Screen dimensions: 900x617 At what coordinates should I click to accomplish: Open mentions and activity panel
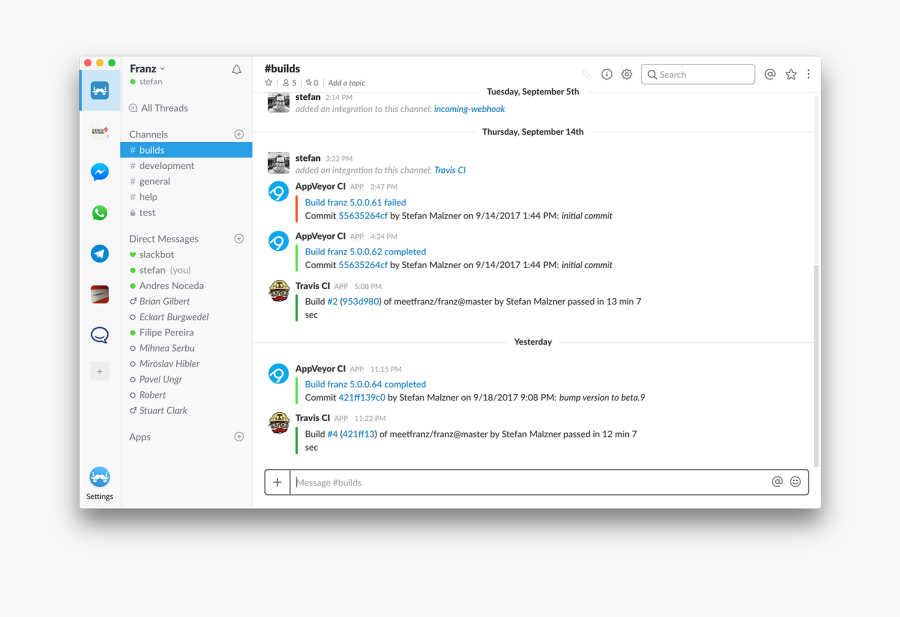[770, 74]
